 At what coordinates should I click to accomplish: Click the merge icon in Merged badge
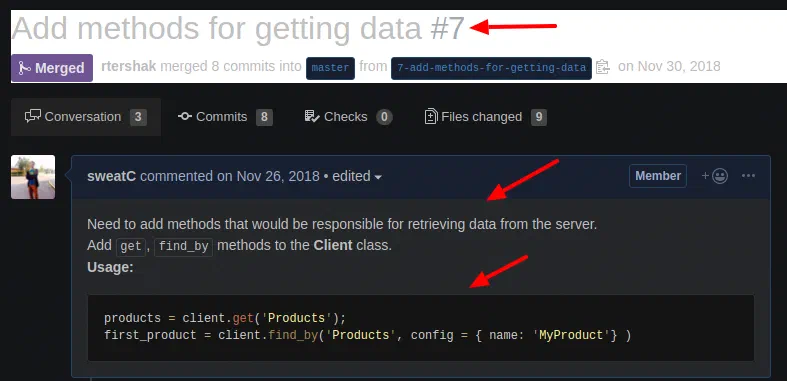pyautogui.click(x=24, y=68)
